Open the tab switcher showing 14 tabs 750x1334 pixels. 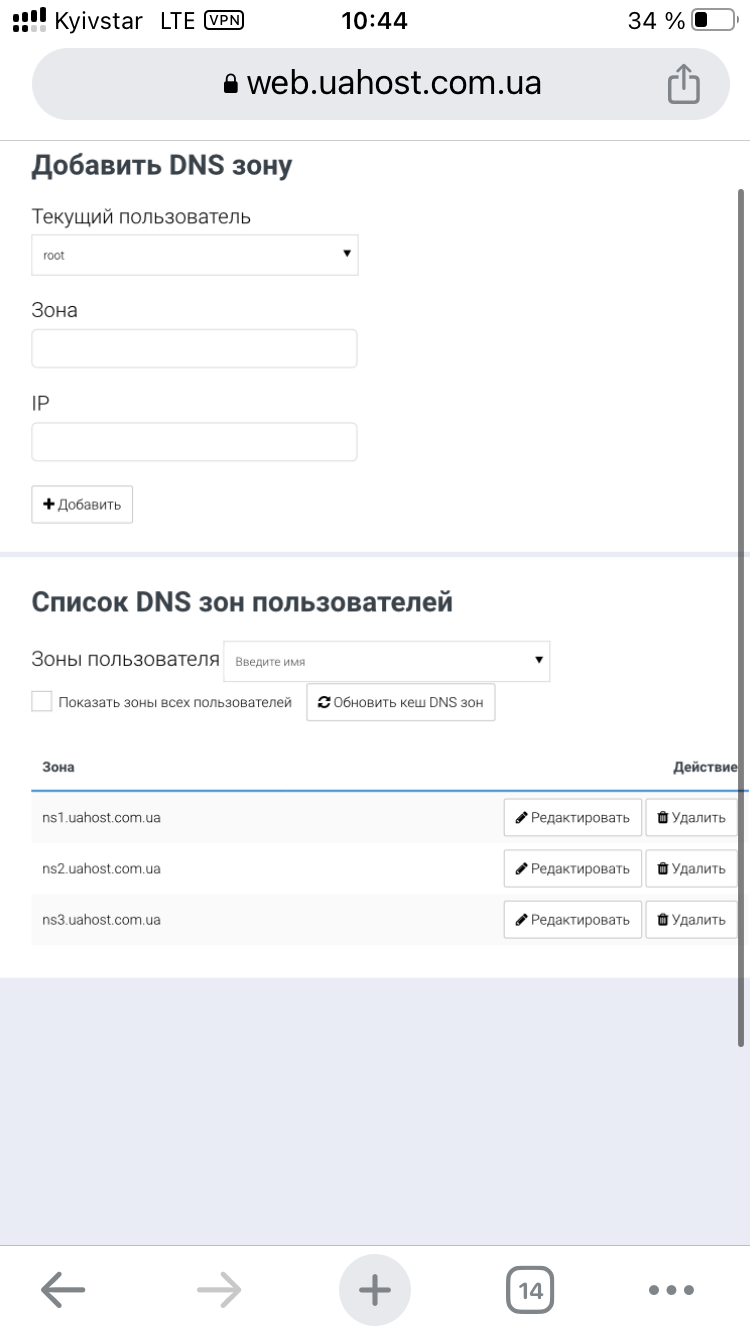pyautogui.click(x=530, y=1290)
